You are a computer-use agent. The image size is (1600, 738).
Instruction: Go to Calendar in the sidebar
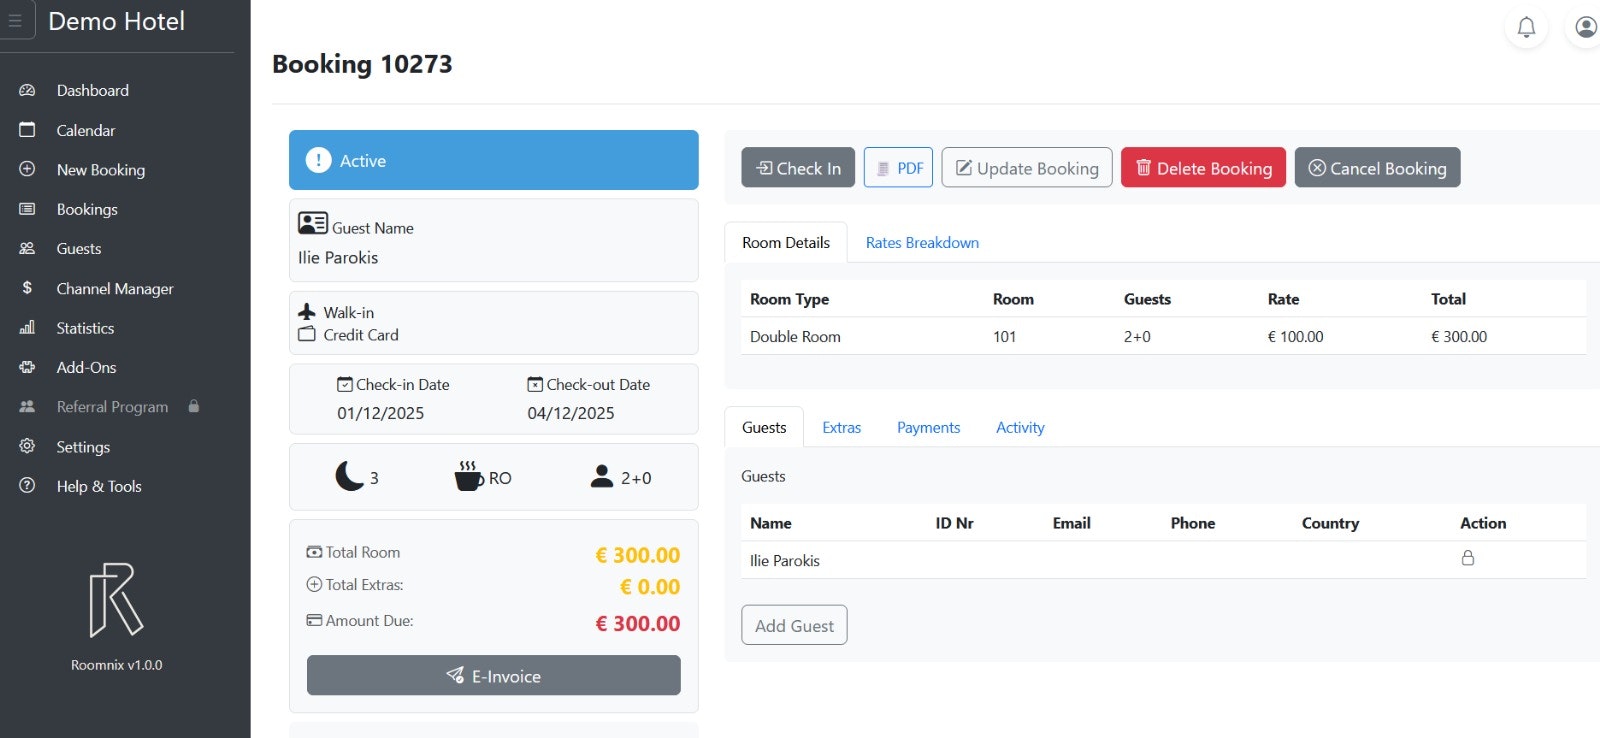click(x=86, y=130)
